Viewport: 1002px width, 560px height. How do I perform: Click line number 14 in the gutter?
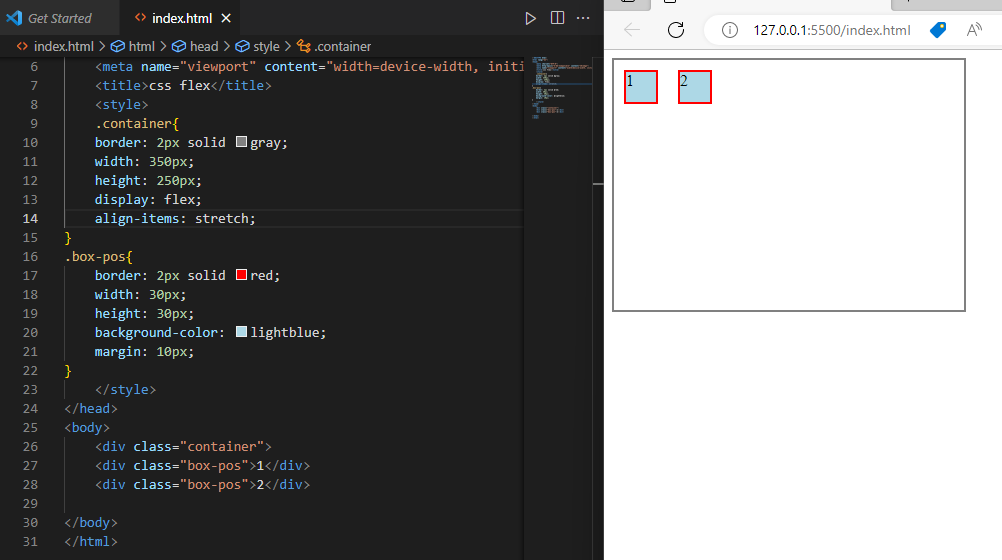tap(30, 219)
